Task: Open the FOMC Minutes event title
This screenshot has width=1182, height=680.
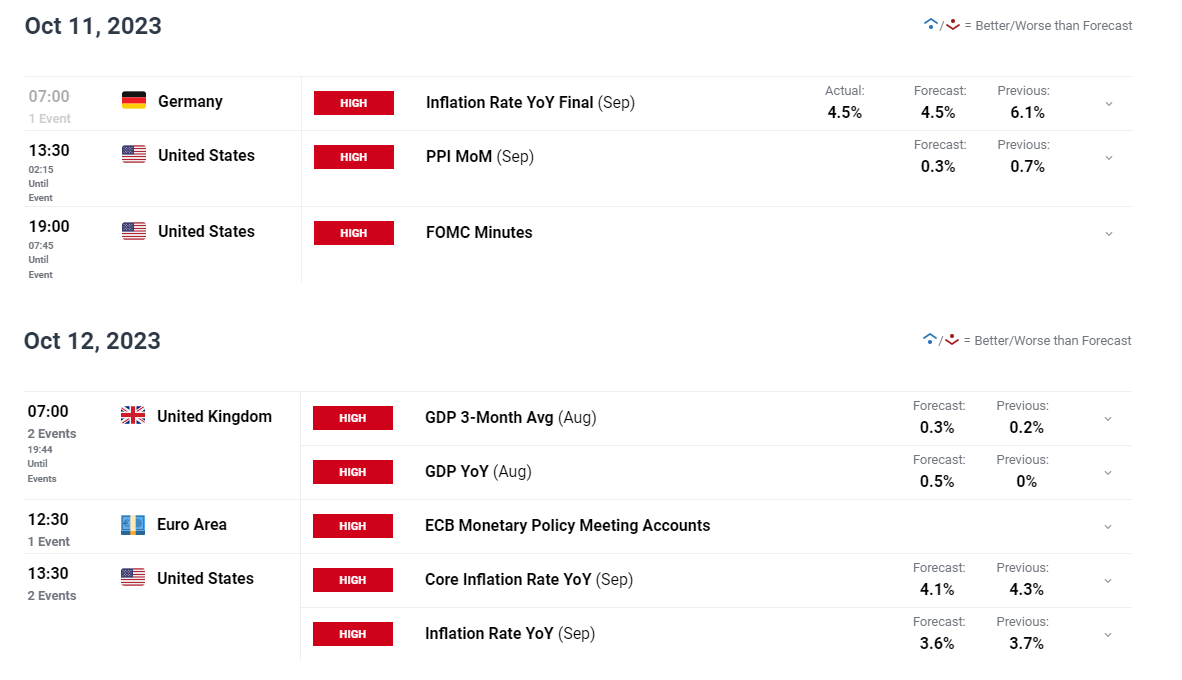Action: pos(479,232)
